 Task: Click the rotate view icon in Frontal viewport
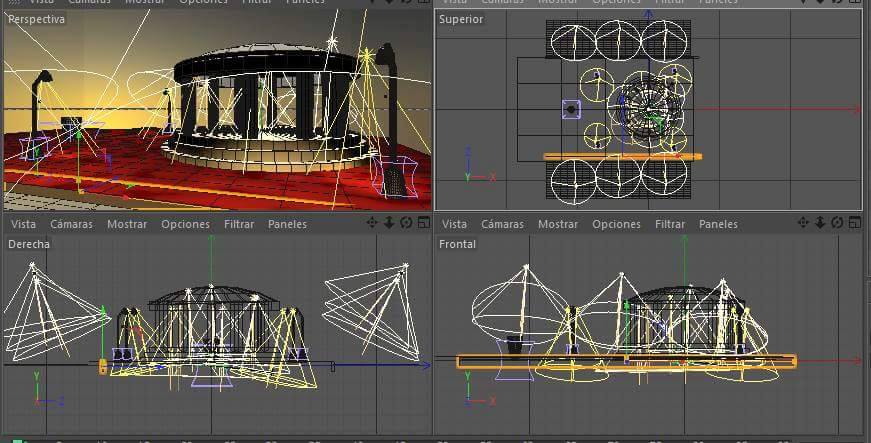837,224
